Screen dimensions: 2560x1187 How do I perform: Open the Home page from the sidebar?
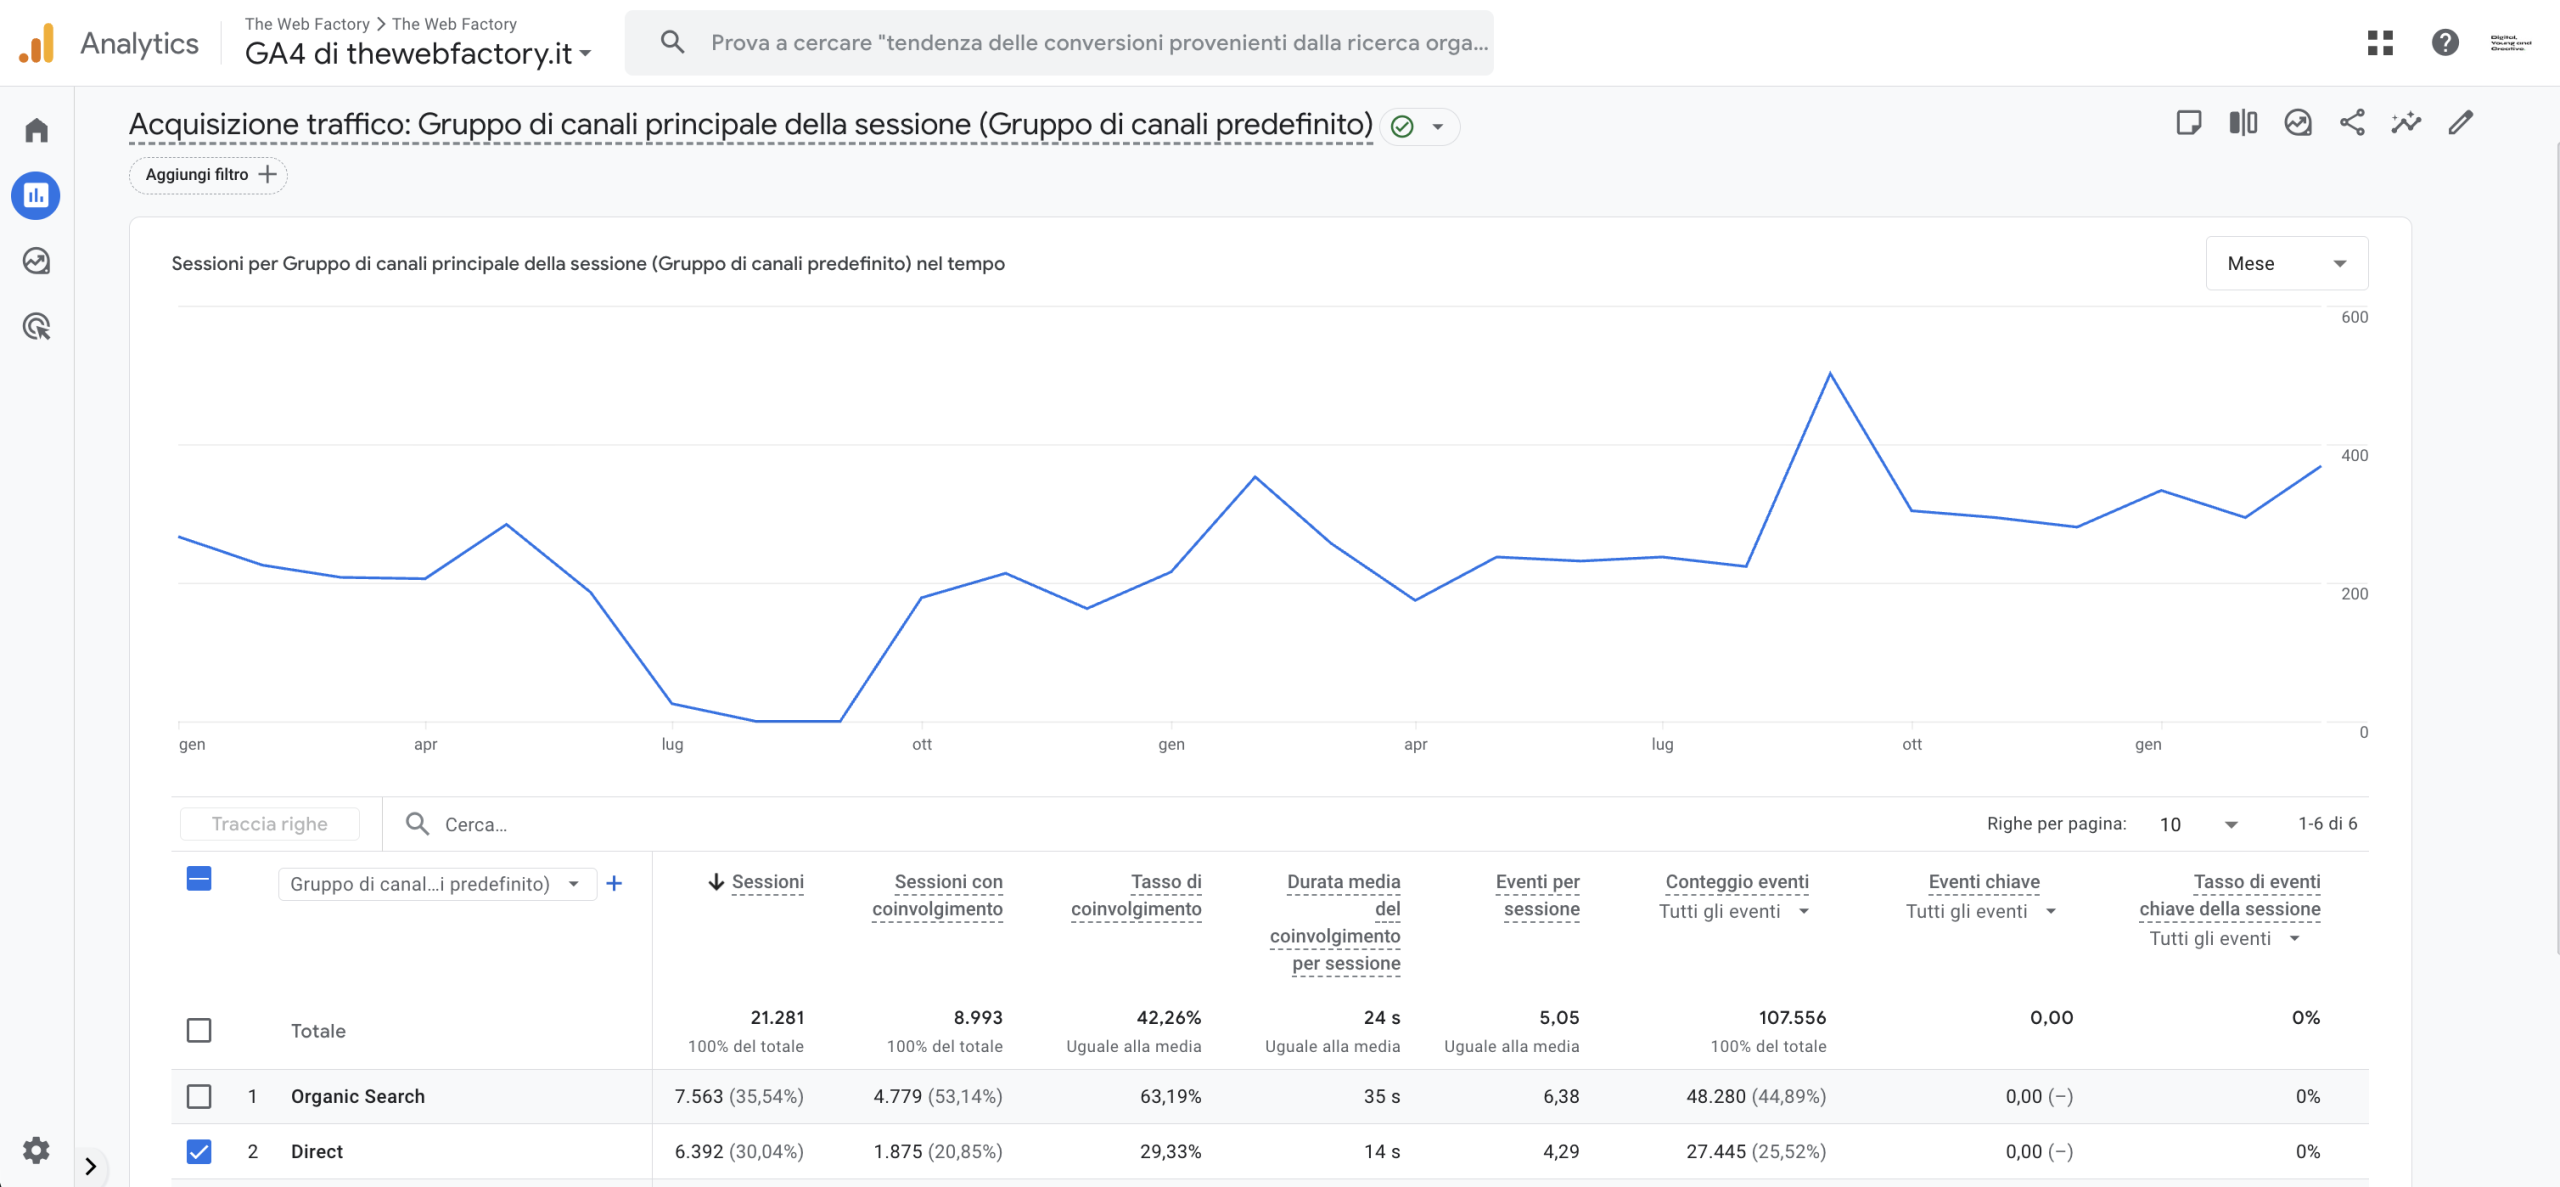click(x=36, y=130)
